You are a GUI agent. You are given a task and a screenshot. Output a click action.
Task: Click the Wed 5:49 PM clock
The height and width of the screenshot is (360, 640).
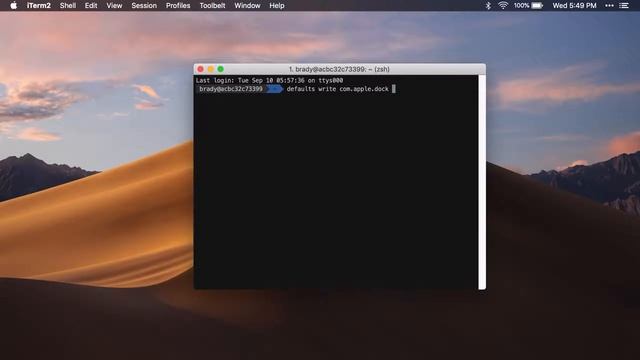coord(574,5)
